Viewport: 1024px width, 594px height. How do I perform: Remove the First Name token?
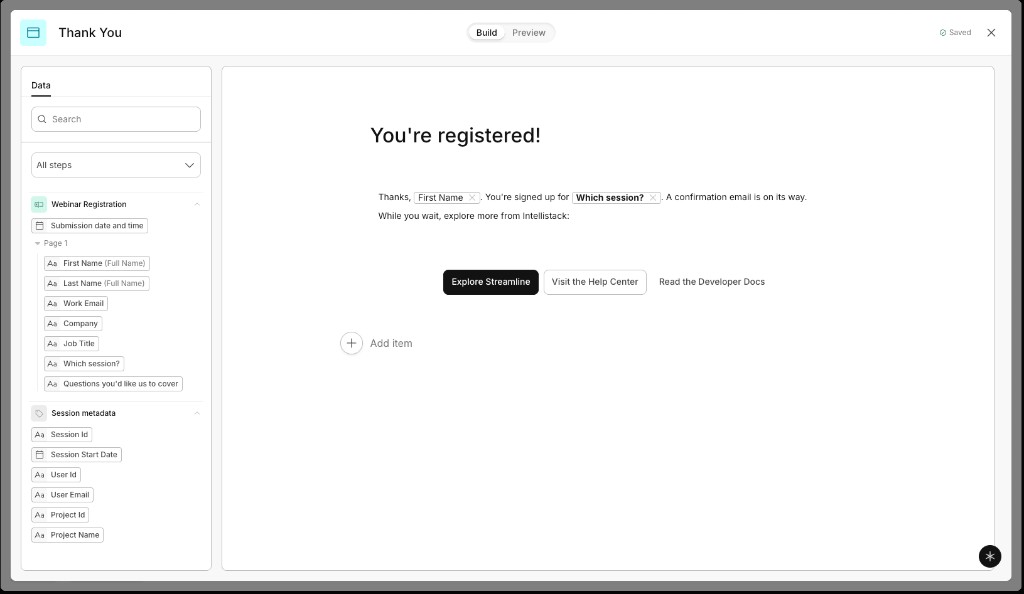tap(472, 197)
